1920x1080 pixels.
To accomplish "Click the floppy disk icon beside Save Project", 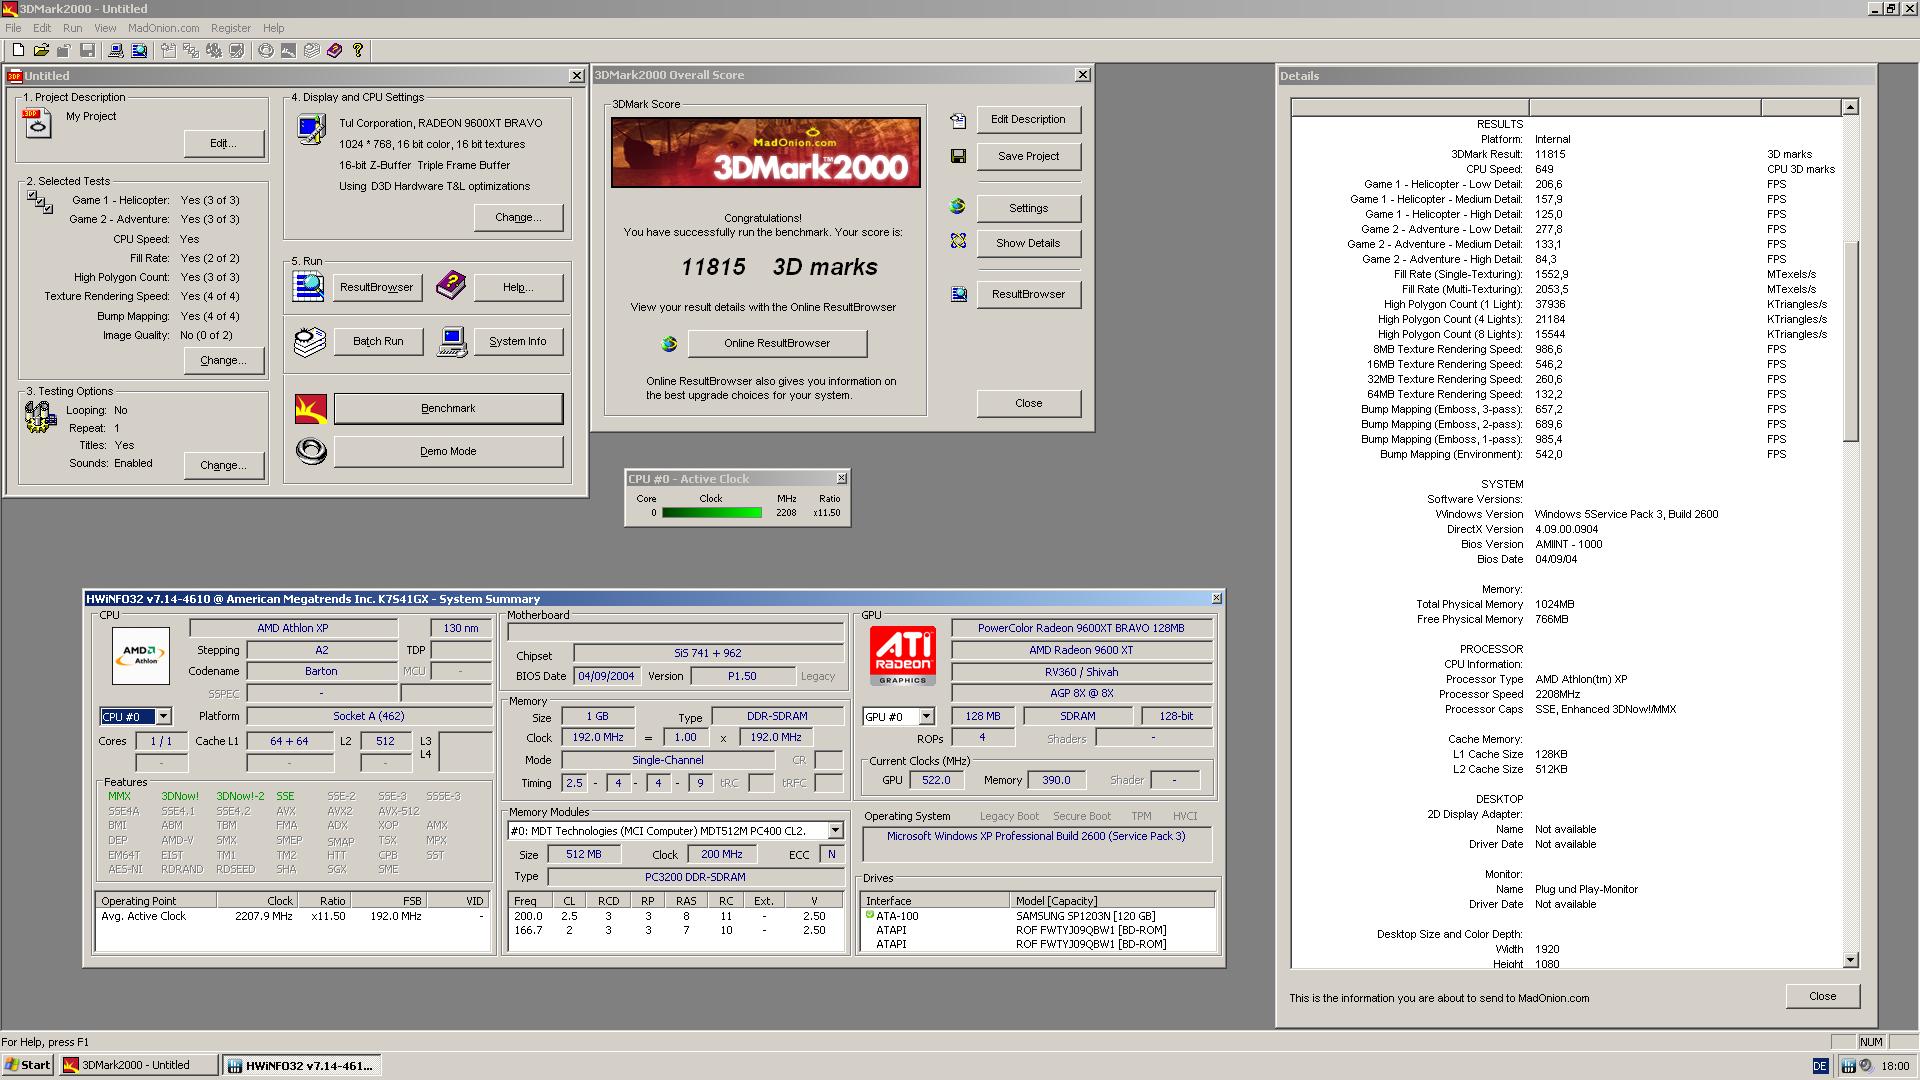I will (x=958, y=156).
